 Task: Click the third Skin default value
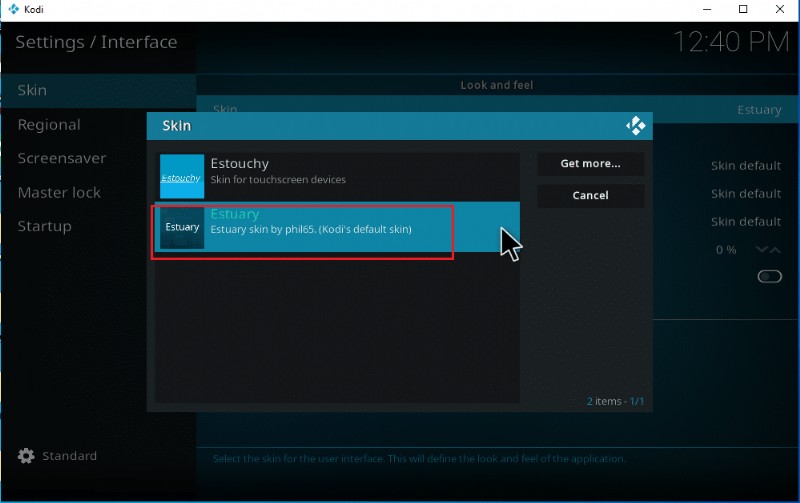pos(746,222)
